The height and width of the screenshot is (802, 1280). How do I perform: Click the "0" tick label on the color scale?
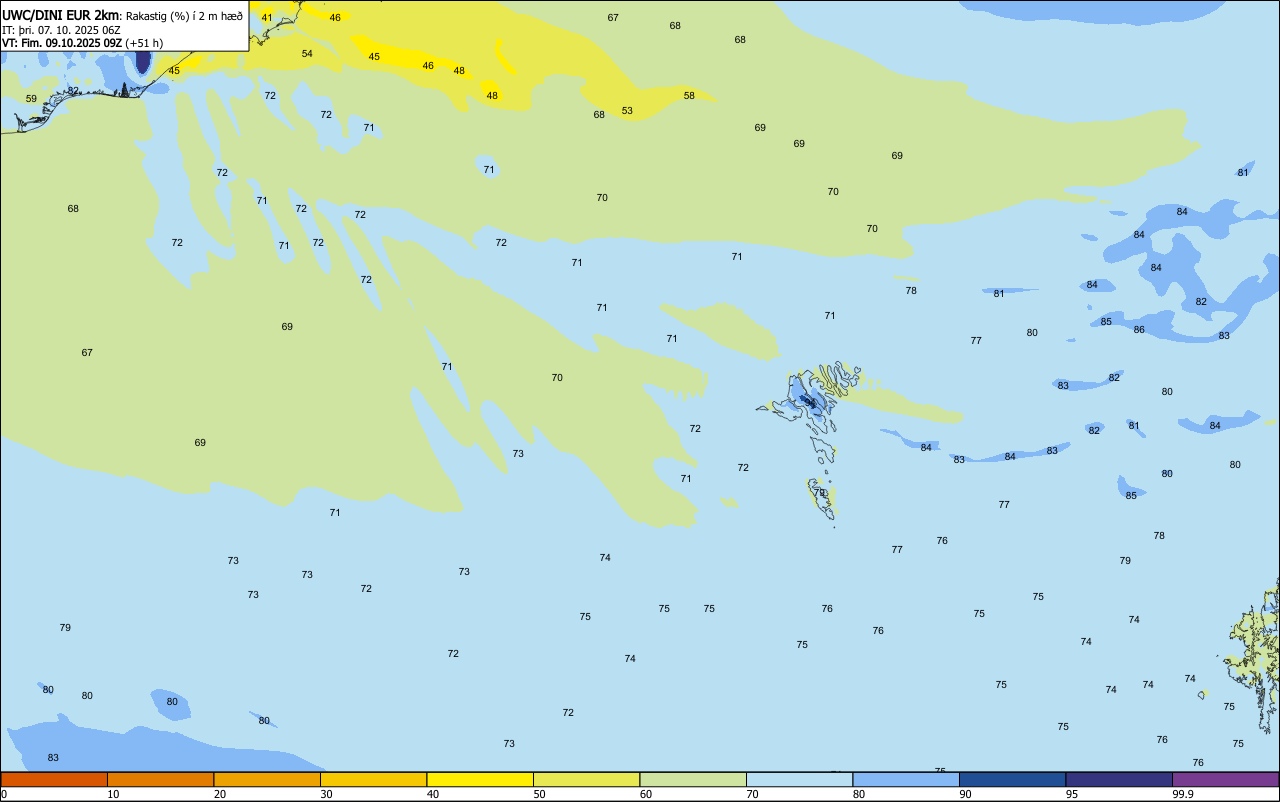click(4, 795)
